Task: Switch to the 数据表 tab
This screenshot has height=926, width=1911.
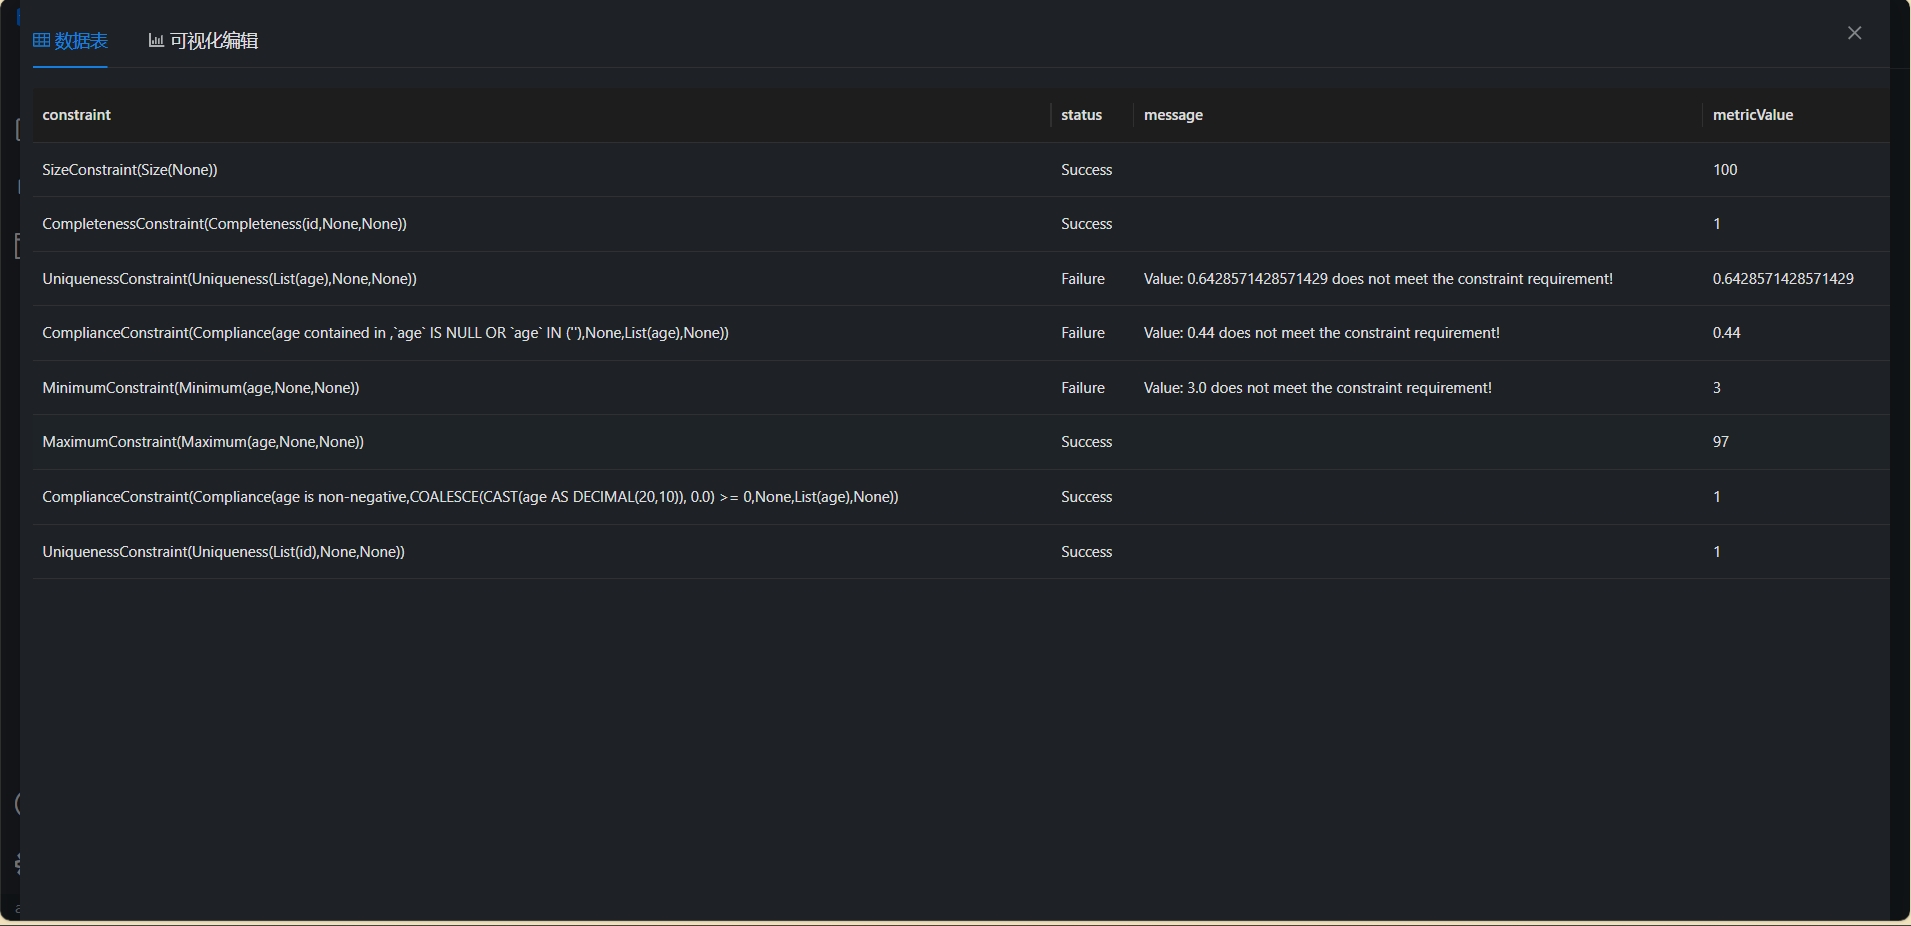Action: click(80, 41)
